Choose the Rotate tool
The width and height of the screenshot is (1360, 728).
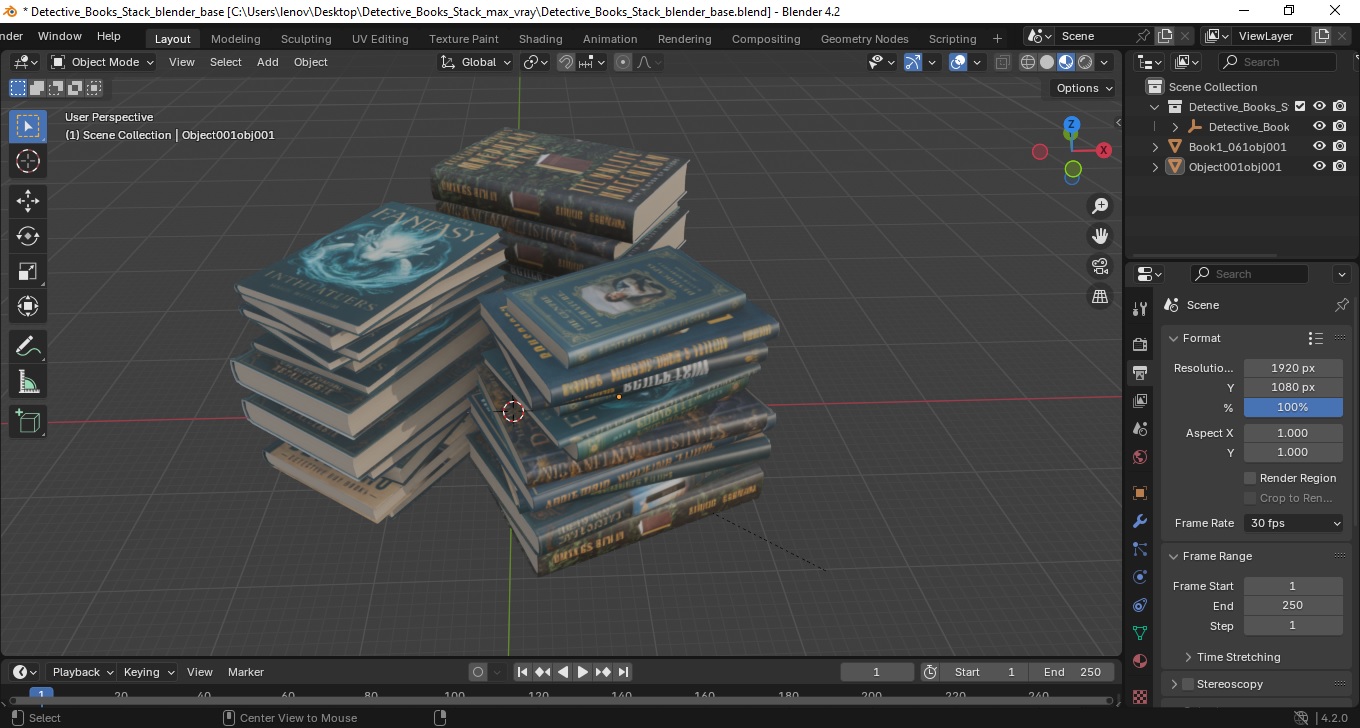point(28,236)
